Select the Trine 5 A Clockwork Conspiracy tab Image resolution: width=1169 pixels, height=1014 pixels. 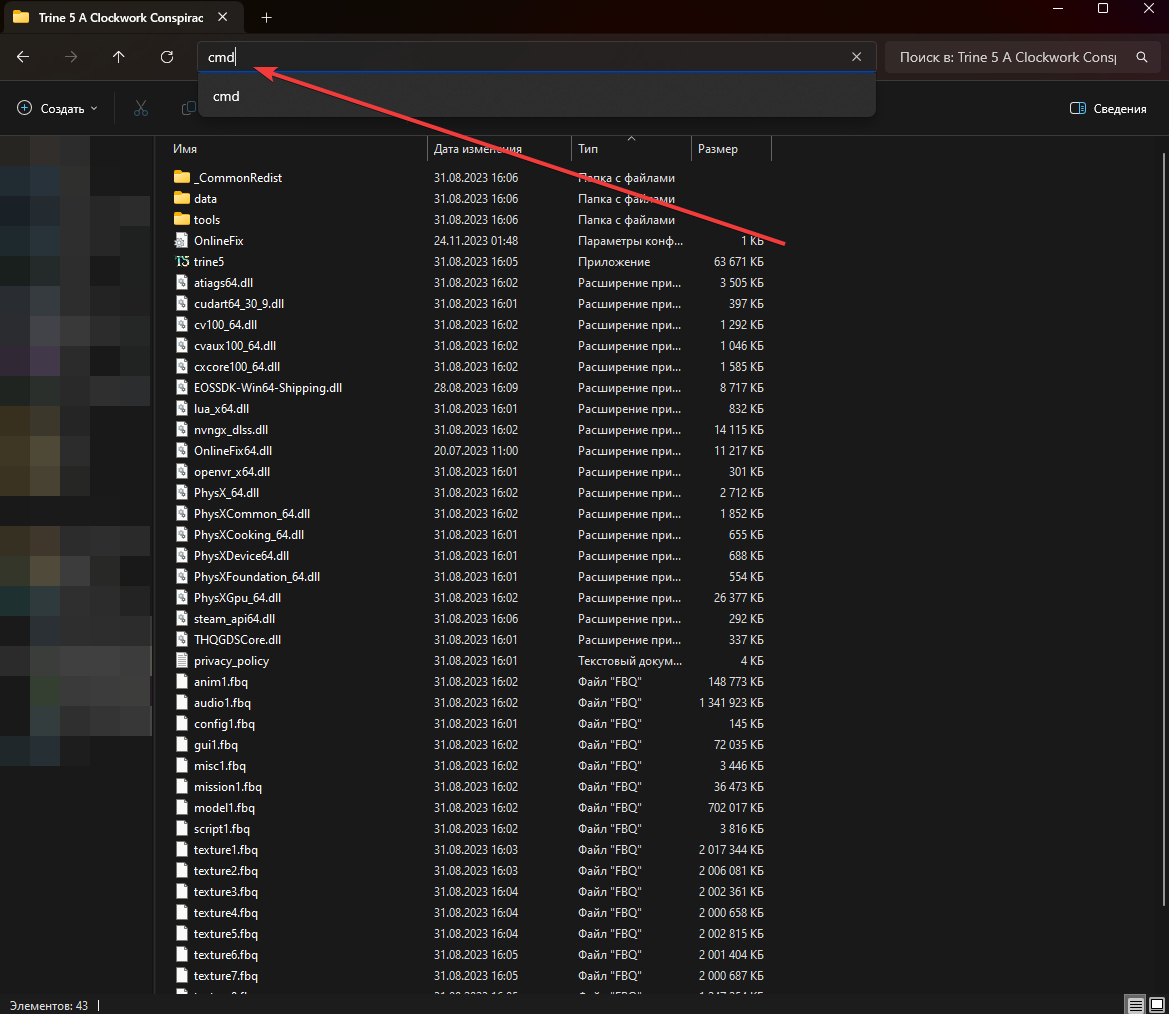tap(122, 17)
